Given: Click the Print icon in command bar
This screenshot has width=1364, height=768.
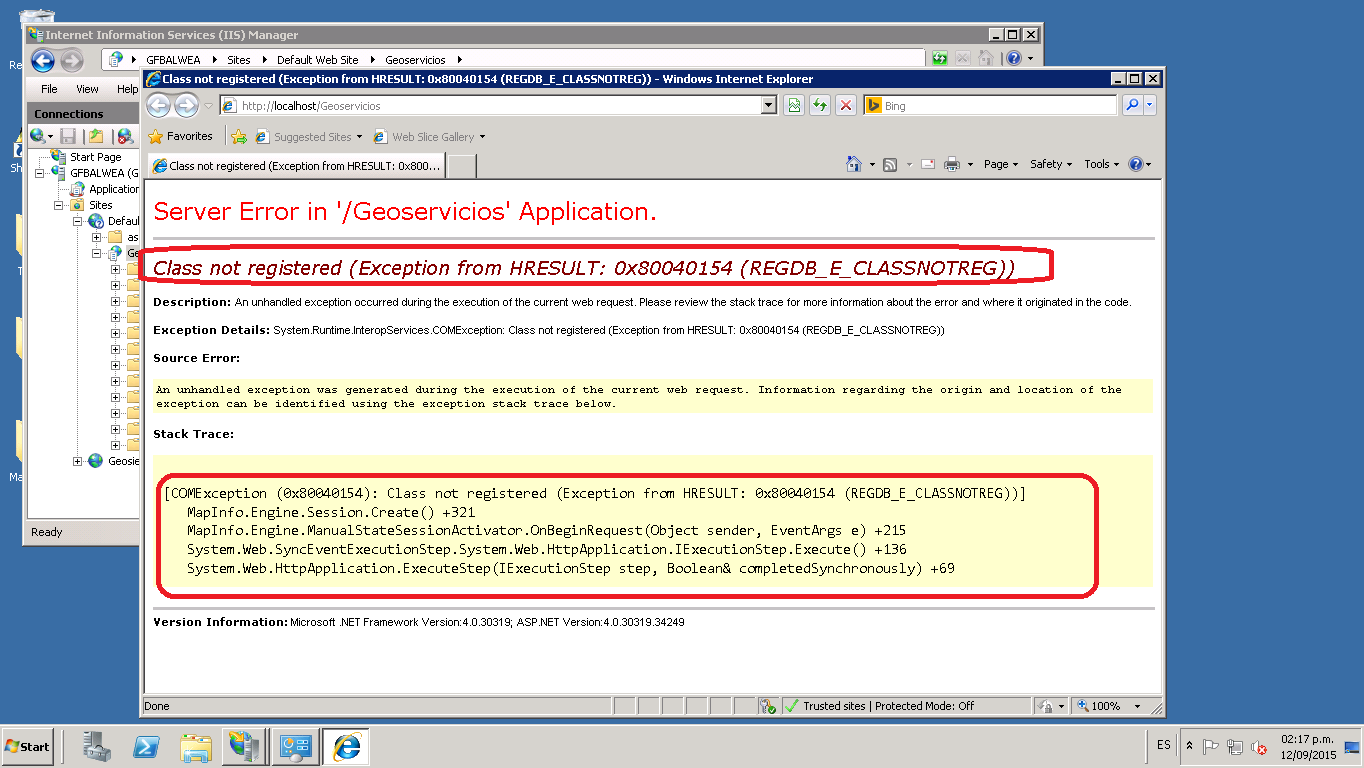Looking at the screenshot, I should coord(951,164).
